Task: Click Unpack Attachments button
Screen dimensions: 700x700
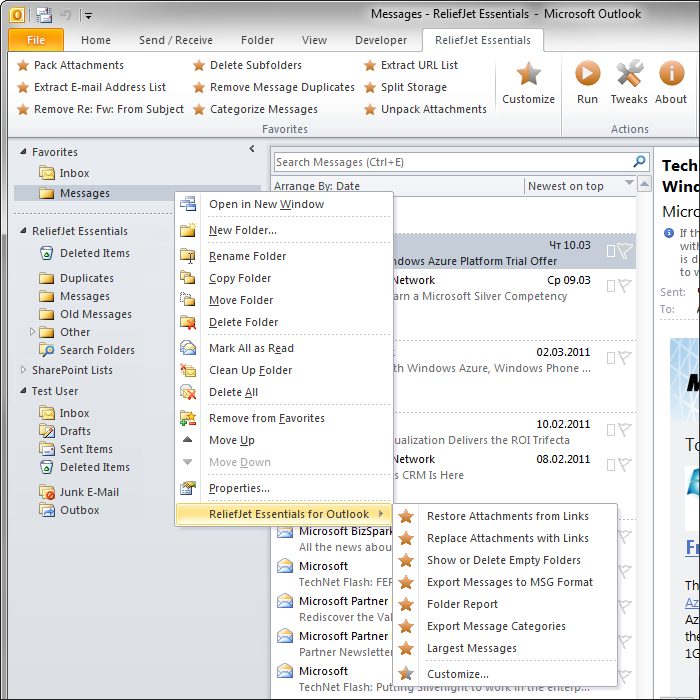Action: (425, 109)
